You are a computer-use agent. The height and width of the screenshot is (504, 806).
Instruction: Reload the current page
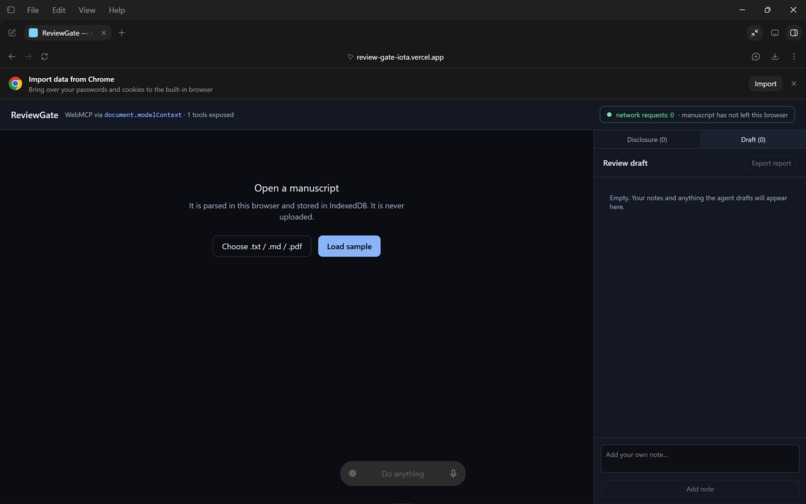click(45, 57)
